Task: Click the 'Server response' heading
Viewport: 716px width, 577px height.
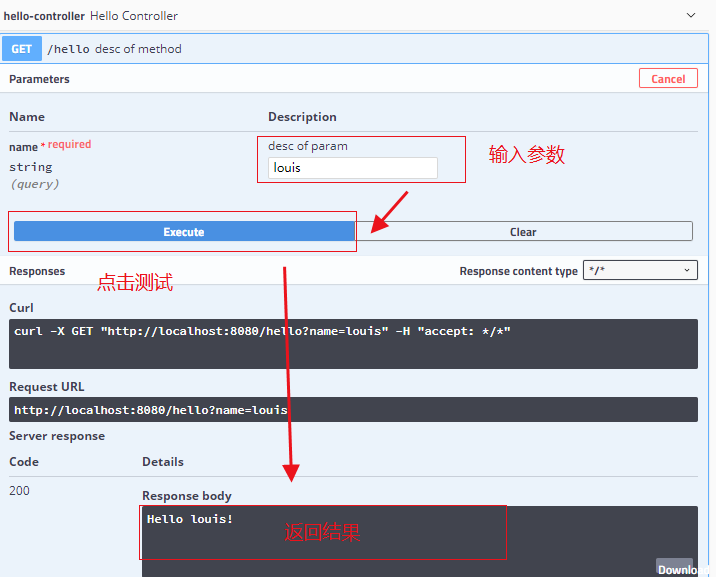Action: [x=57, y=436]
